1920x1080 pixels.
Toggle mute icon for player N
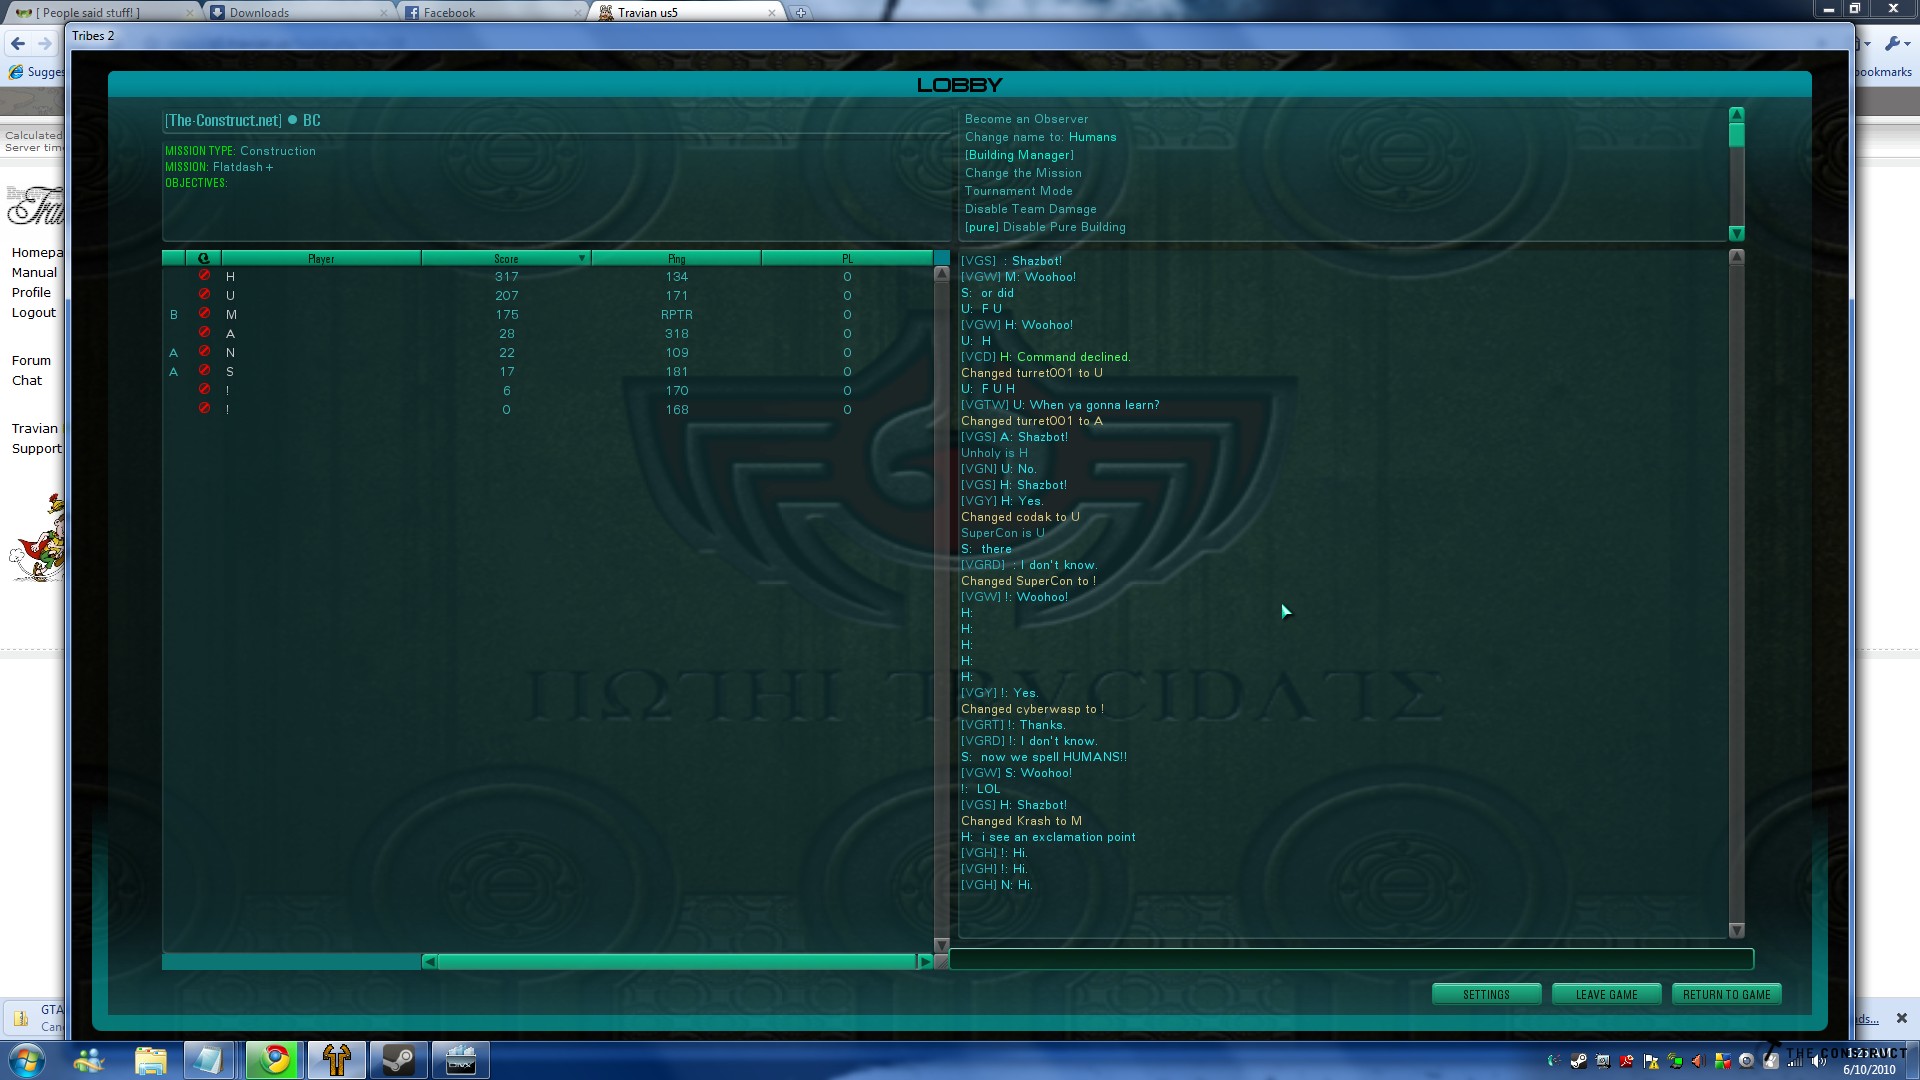(x=204, y=352)
